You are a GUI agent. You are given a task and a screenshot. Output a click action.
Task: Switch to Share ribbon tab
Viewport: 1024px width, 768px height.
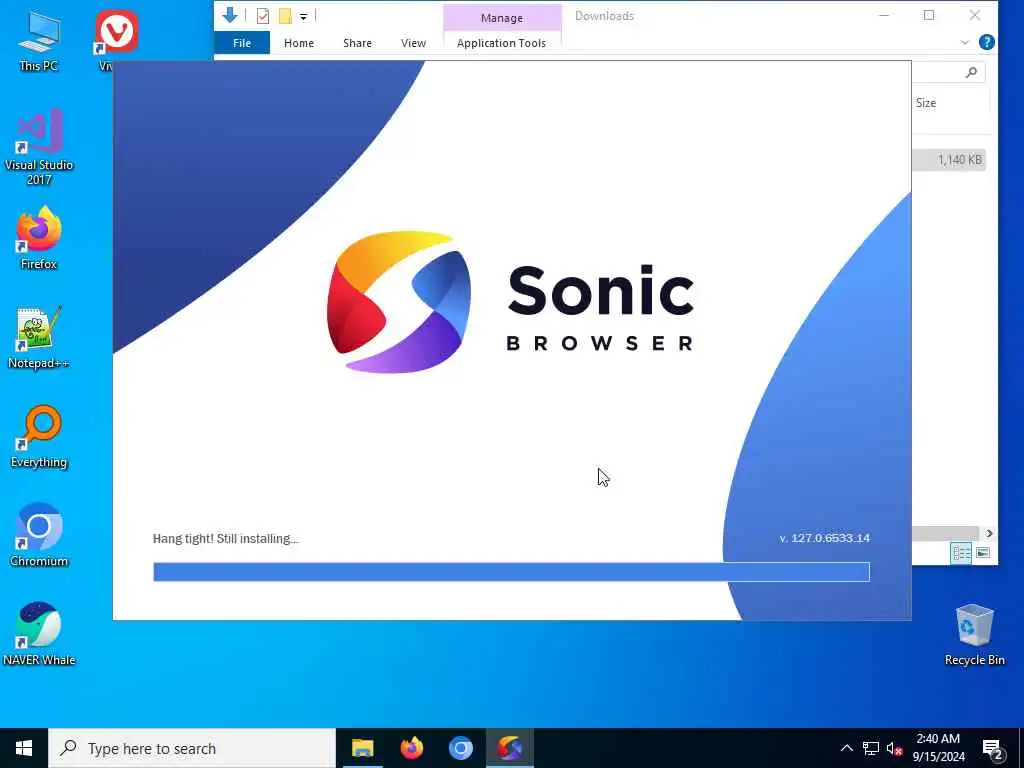pos(357,43)
